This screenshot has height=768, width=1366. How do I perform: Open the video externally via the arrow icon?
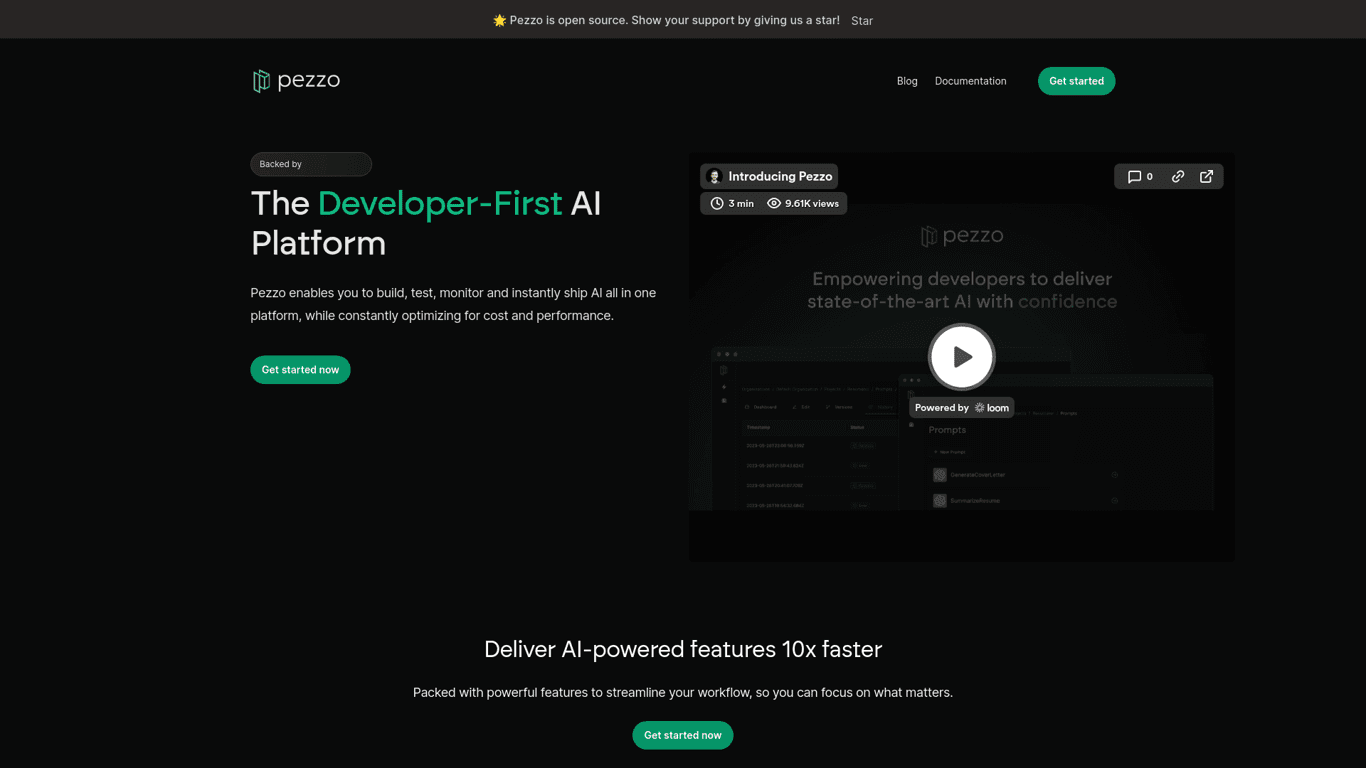click(1206, 176)
